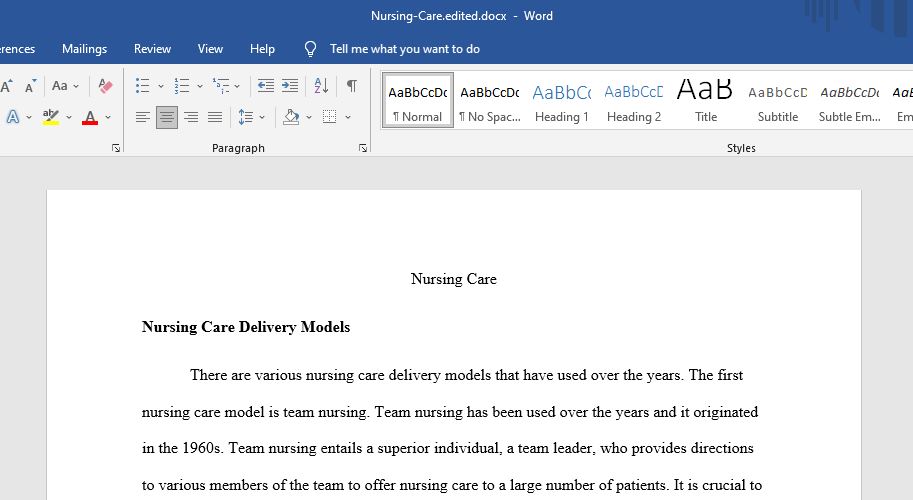Screen dimensions: 913x500
Task: Sort text A to Z icon
Action: 321,86
